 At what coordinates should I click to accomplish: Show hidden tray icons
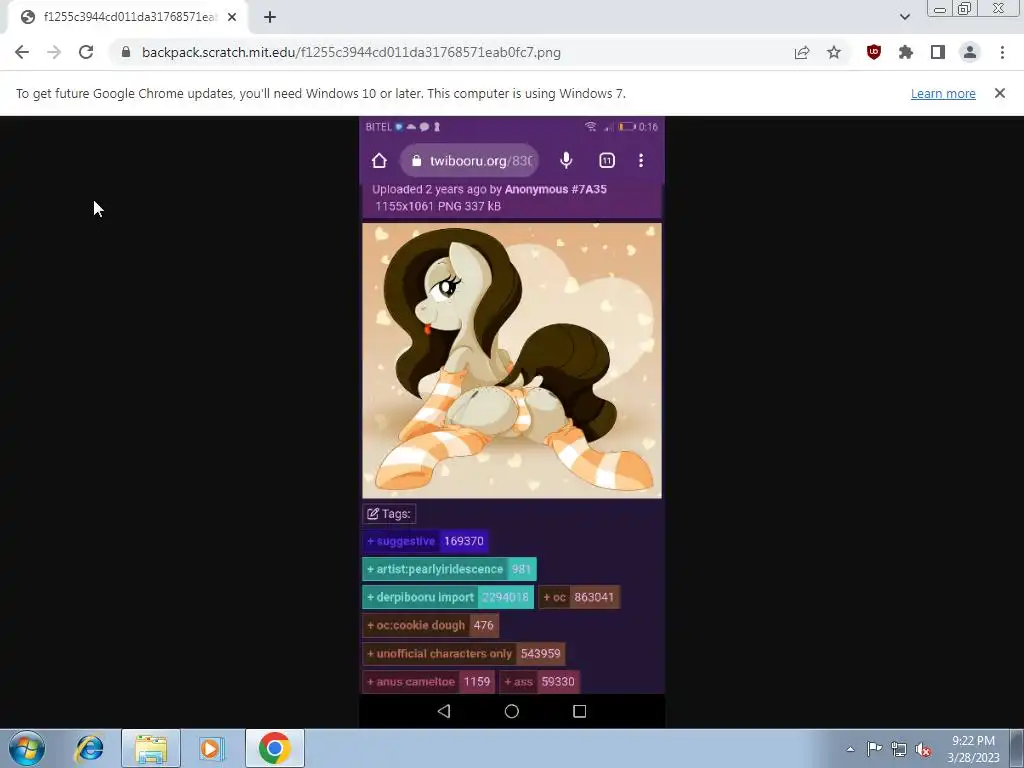click(x=850, y=749)
